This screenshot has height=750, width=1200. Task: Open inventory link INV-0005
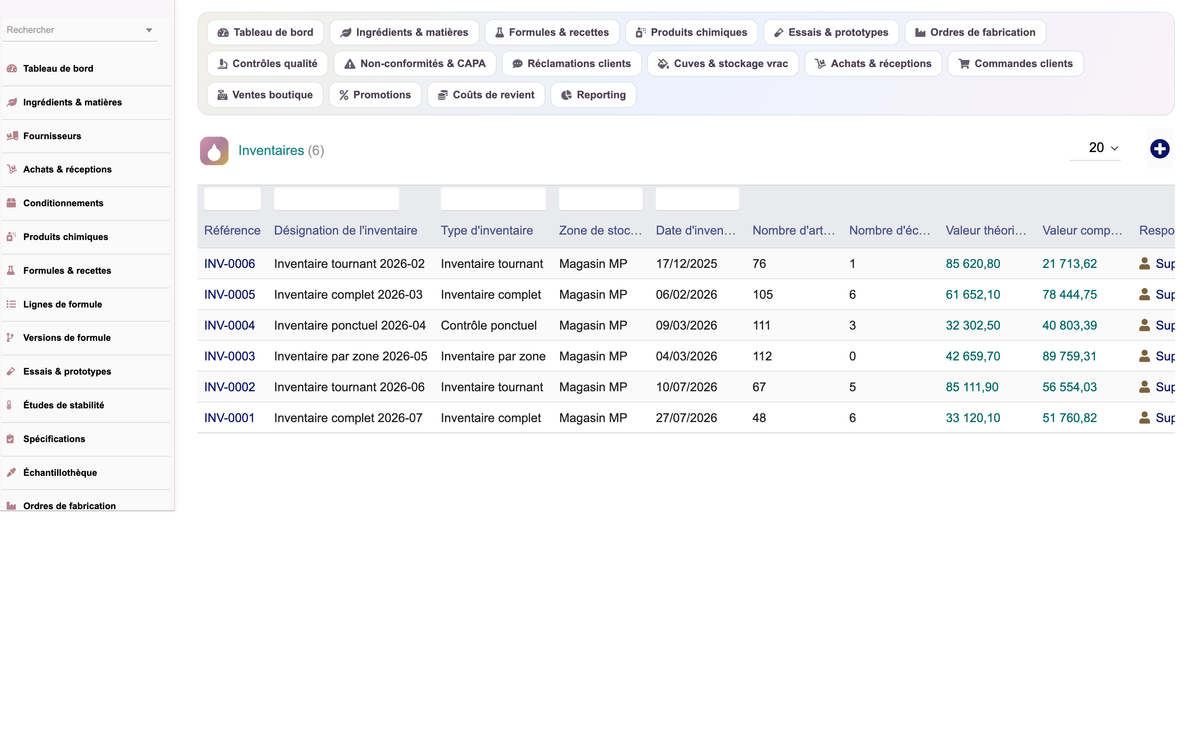[230, 295]
